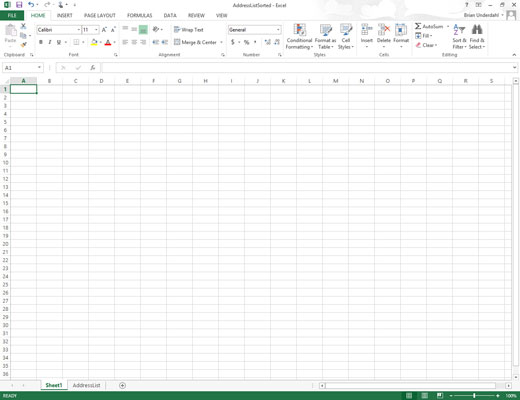This screenshot has width=520, height=400.
Task: Open the General number format dropdown
Action: click(278, 30)
